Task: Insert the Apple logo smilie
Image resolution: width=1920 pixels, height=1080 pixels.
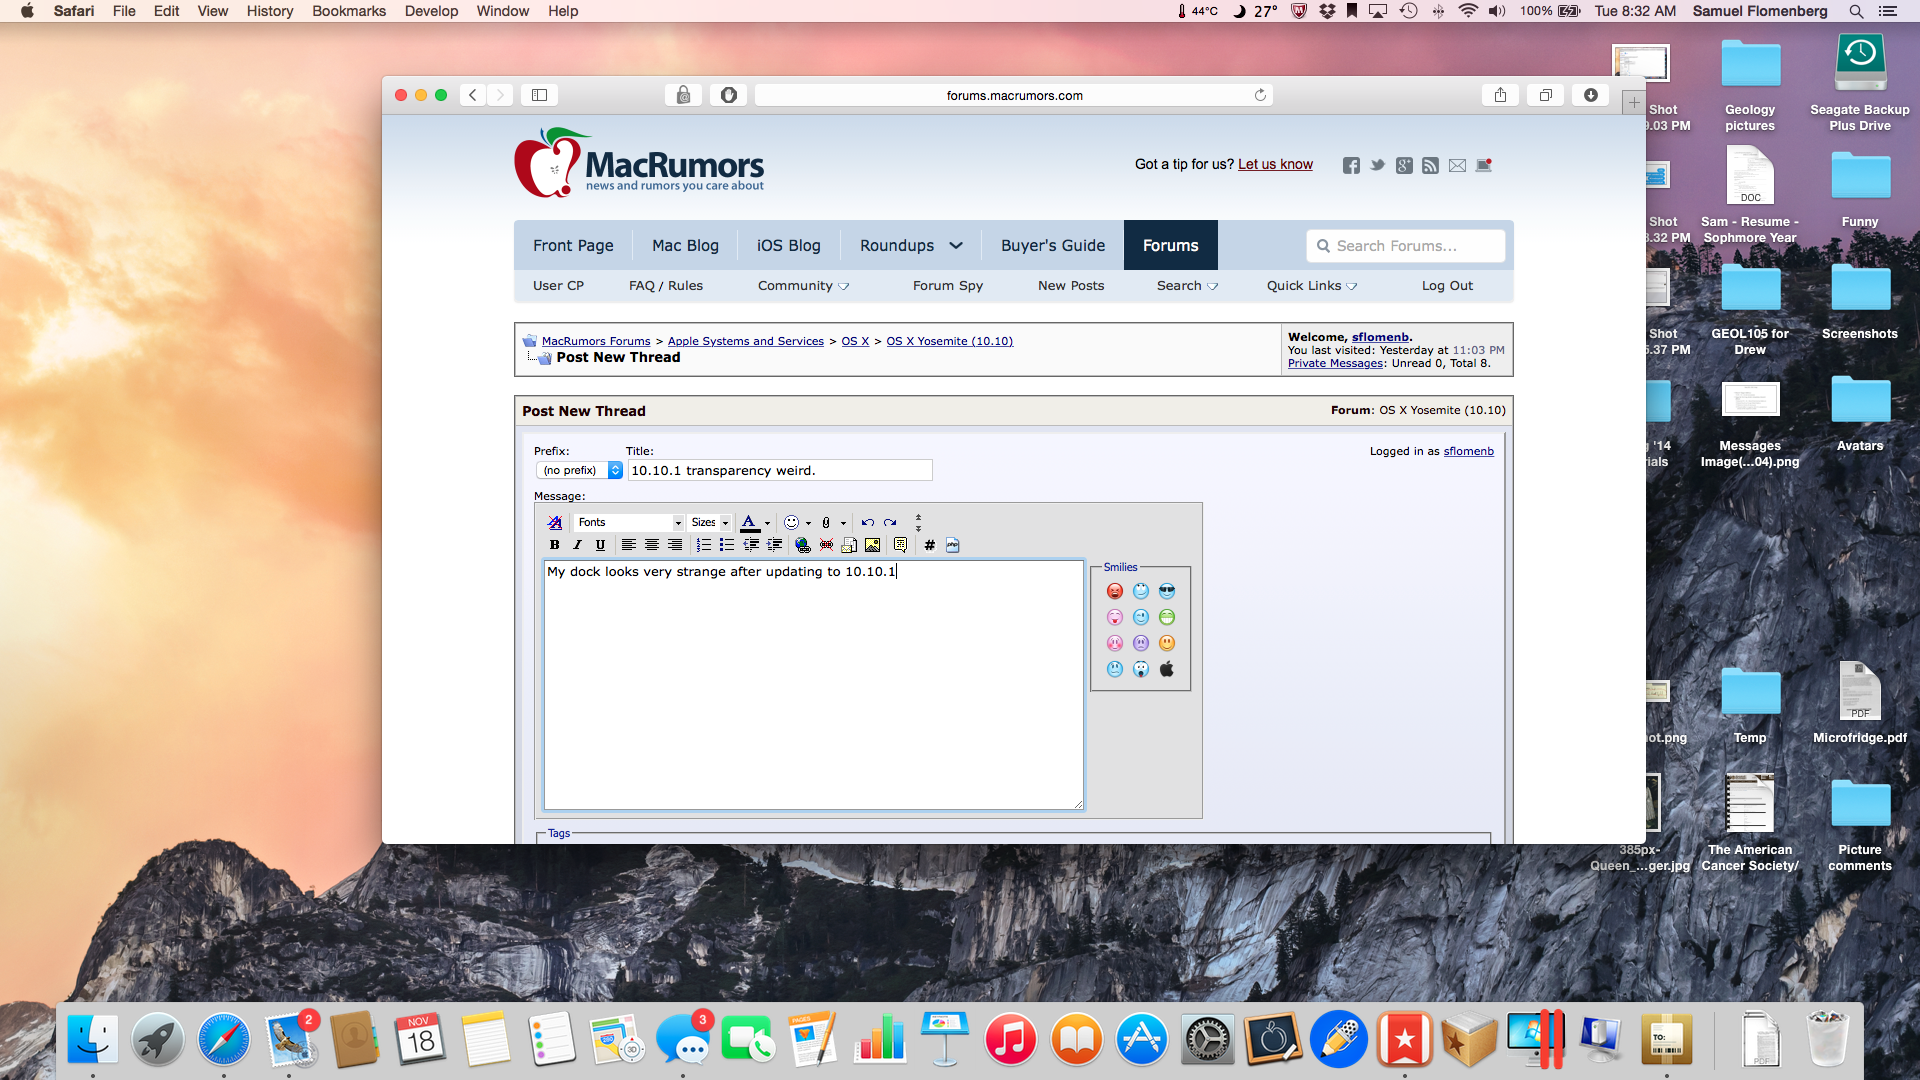Action: pyautogui.click(x=1166, y=669)
